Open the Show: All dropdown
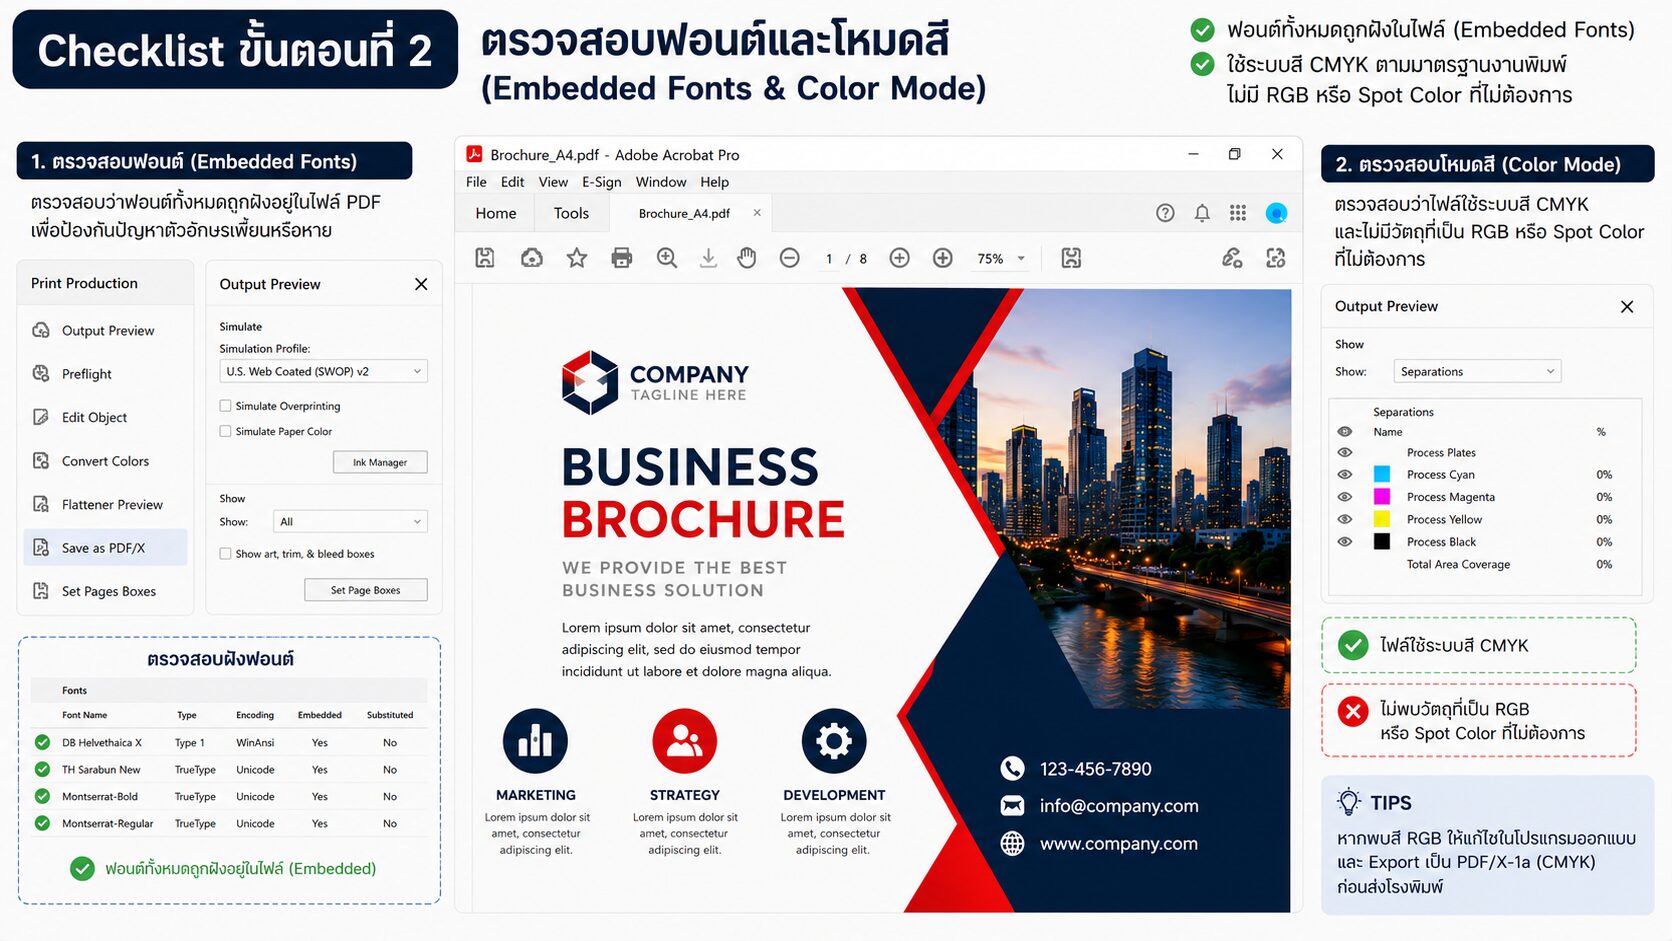Screen dimensions: 1672x941 [350, 521]
